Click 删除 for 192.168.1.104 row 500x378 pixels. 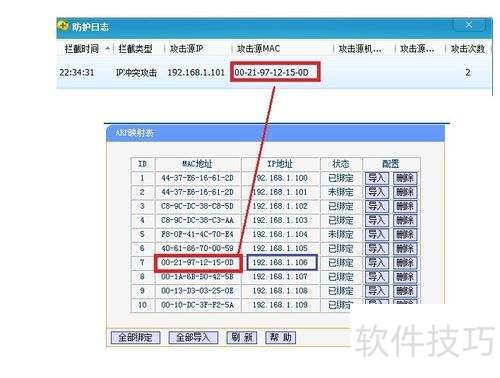point(405,234)
